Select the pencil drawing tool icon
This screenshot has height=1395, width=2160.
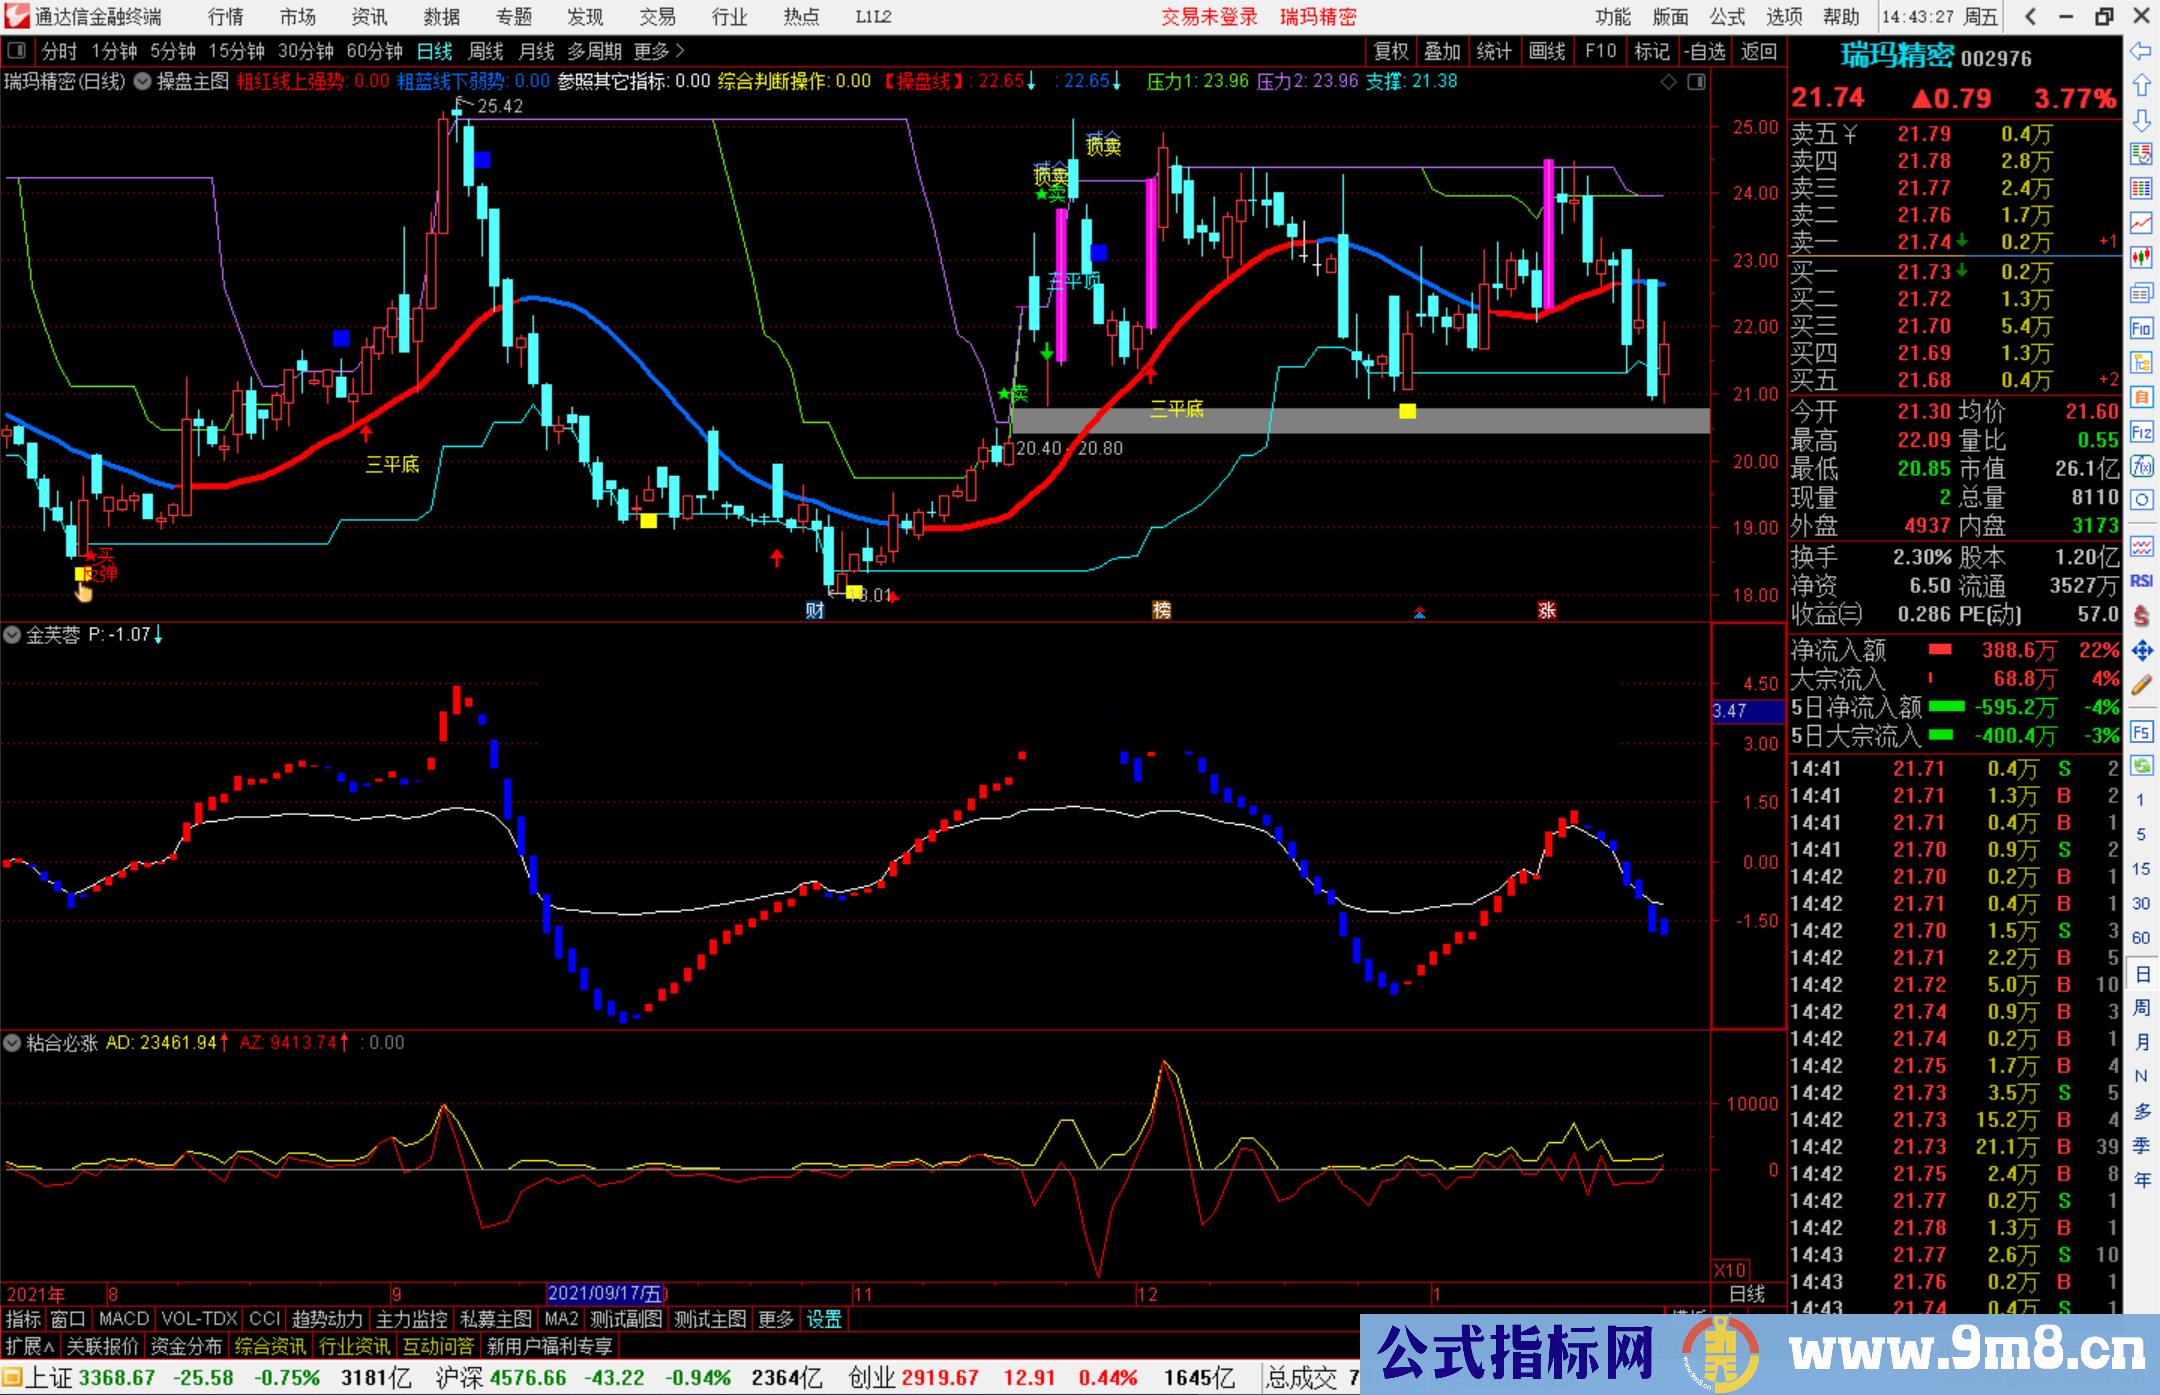(2141, 686)
